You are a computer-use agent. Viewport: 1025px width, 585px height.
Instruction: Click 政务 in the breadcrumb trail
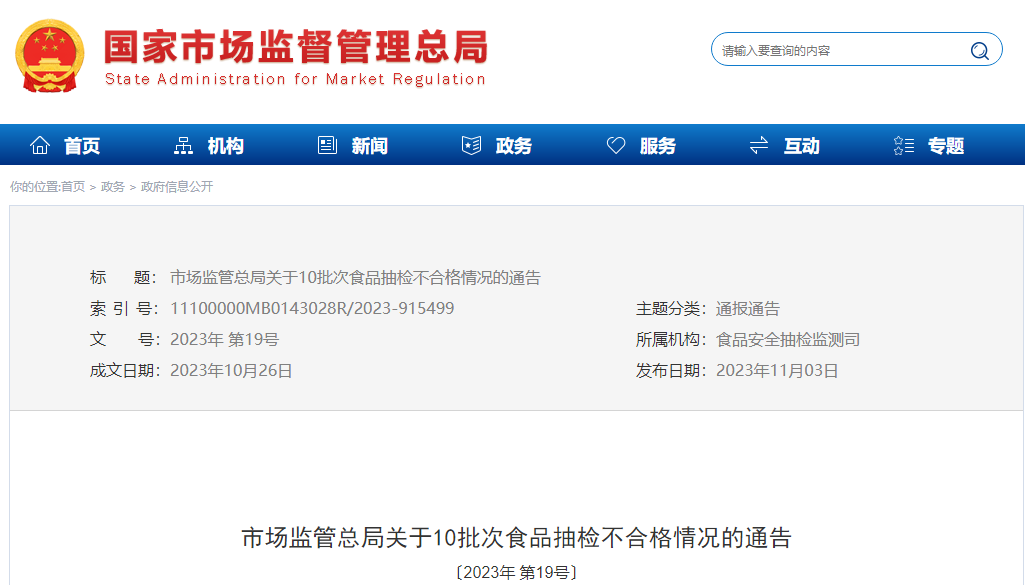(x=113, y=187)
